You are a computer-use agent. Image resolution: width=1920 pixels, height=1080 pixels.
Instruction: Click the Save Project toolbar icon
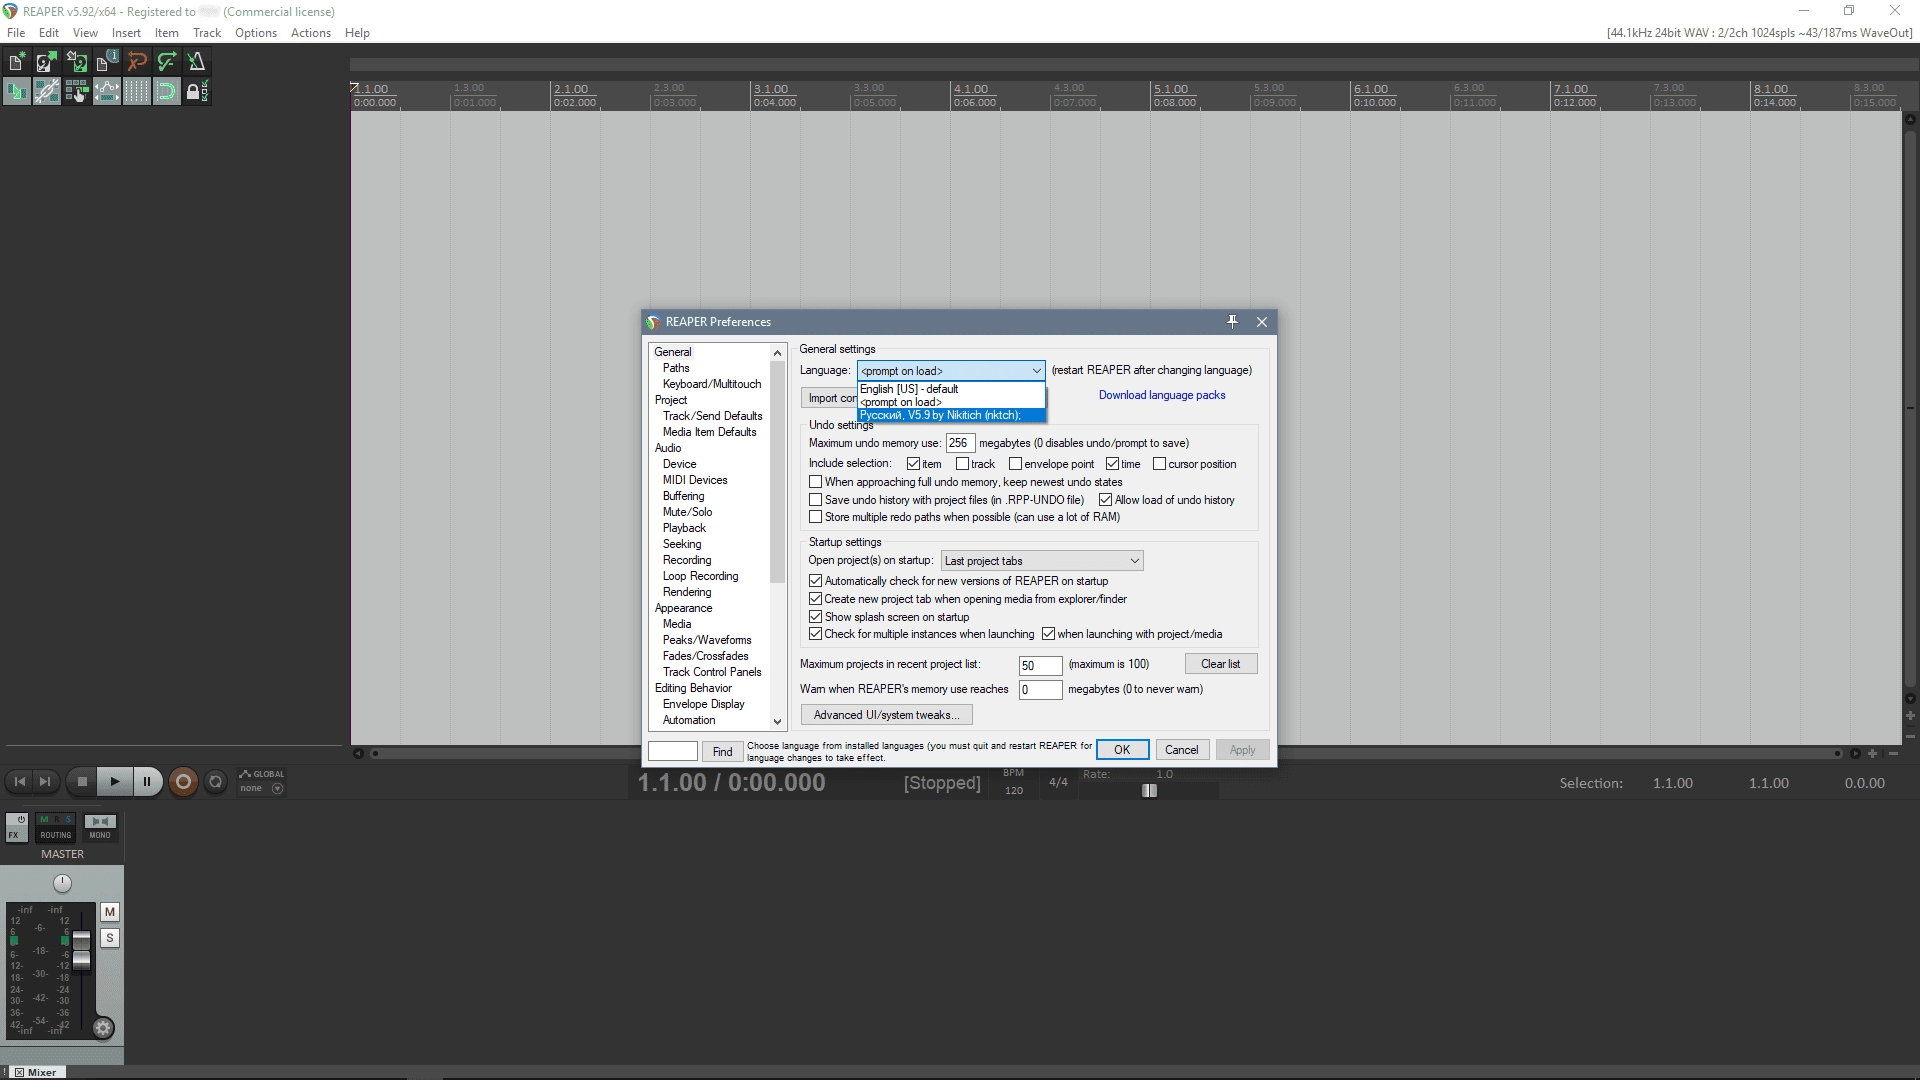tap(76, 62)
